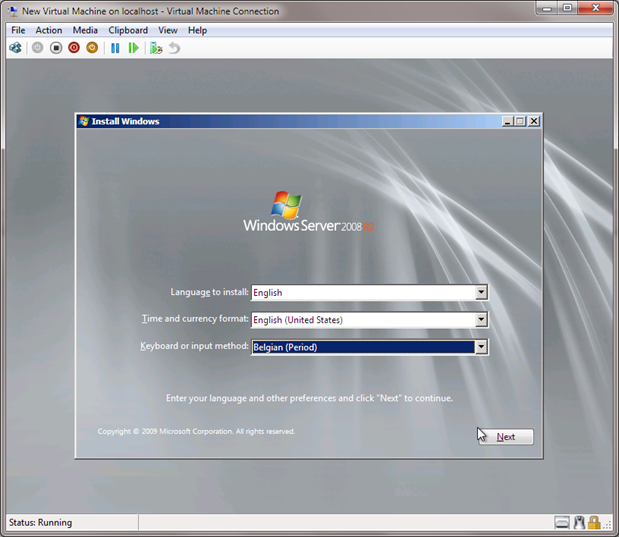The height and width of the screenshot is (537, 619).
Task: Pause the virtual machine
Action: pos(115,48)
